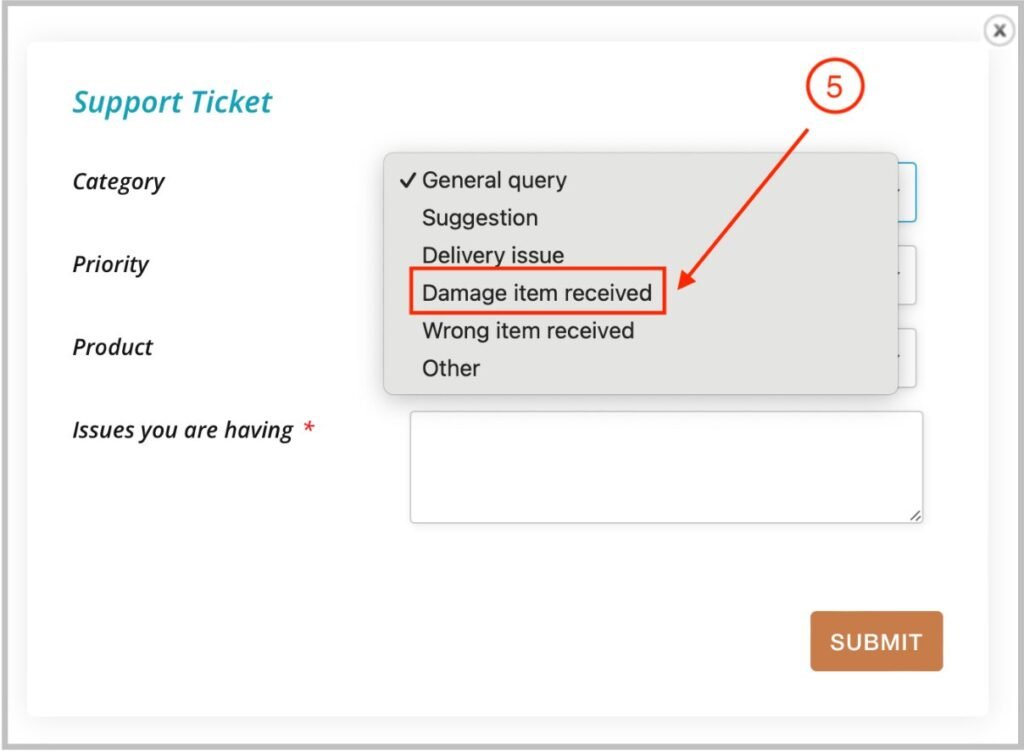Click the text area resize handle

click(x=915, y=515)
